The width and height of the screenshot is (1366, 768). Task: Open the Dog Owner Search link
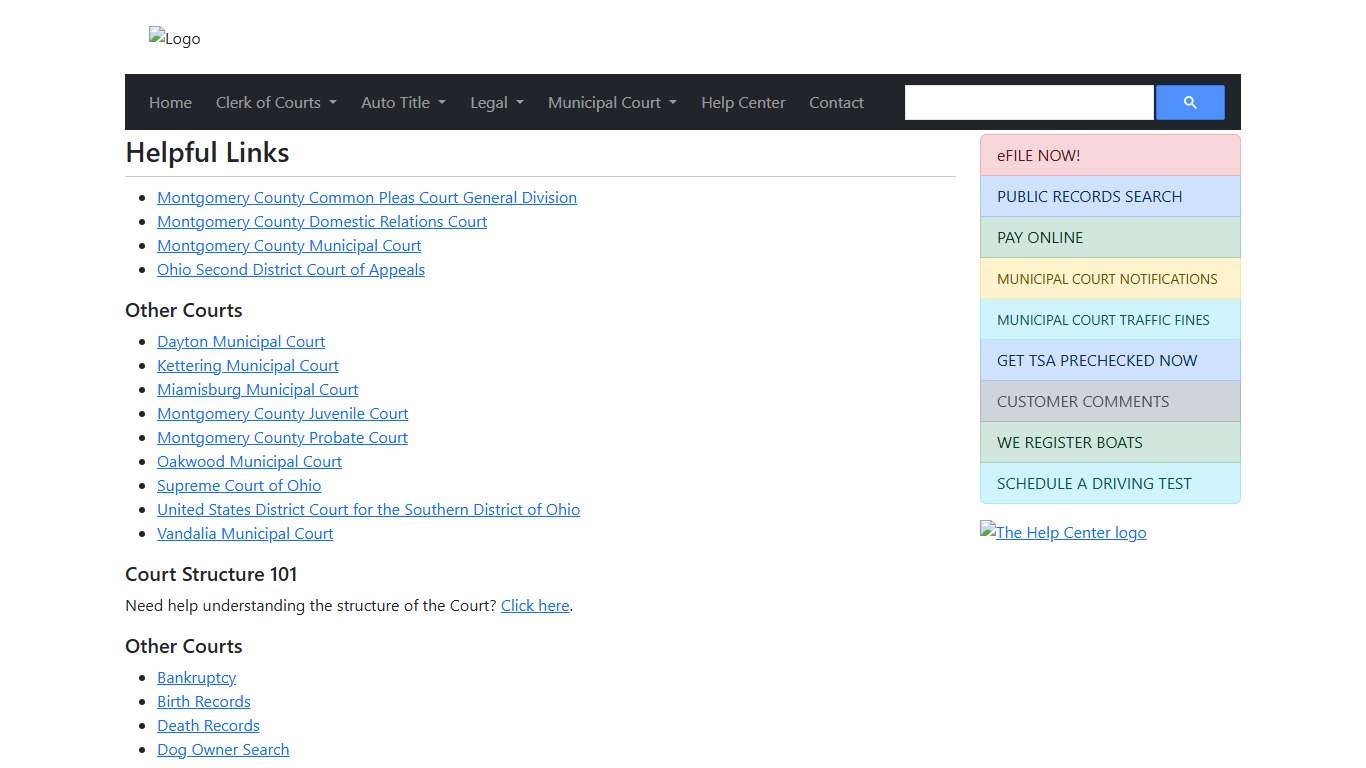[223, 750]
